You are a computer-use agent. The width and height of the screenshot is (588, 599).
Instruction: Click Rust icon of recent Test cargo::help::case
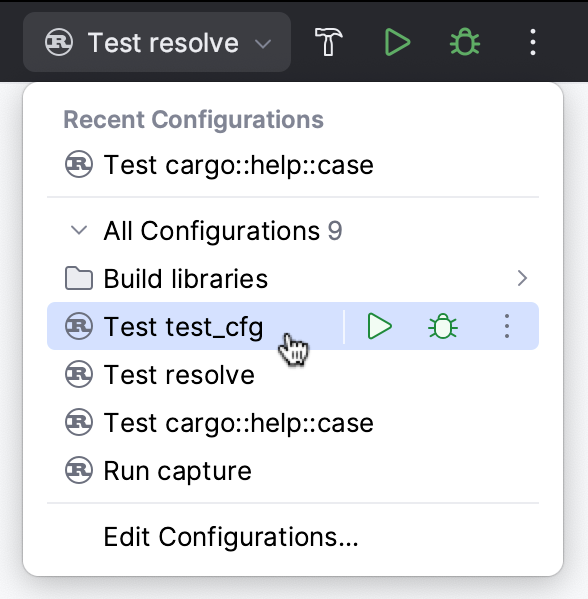tap(79, 165)
